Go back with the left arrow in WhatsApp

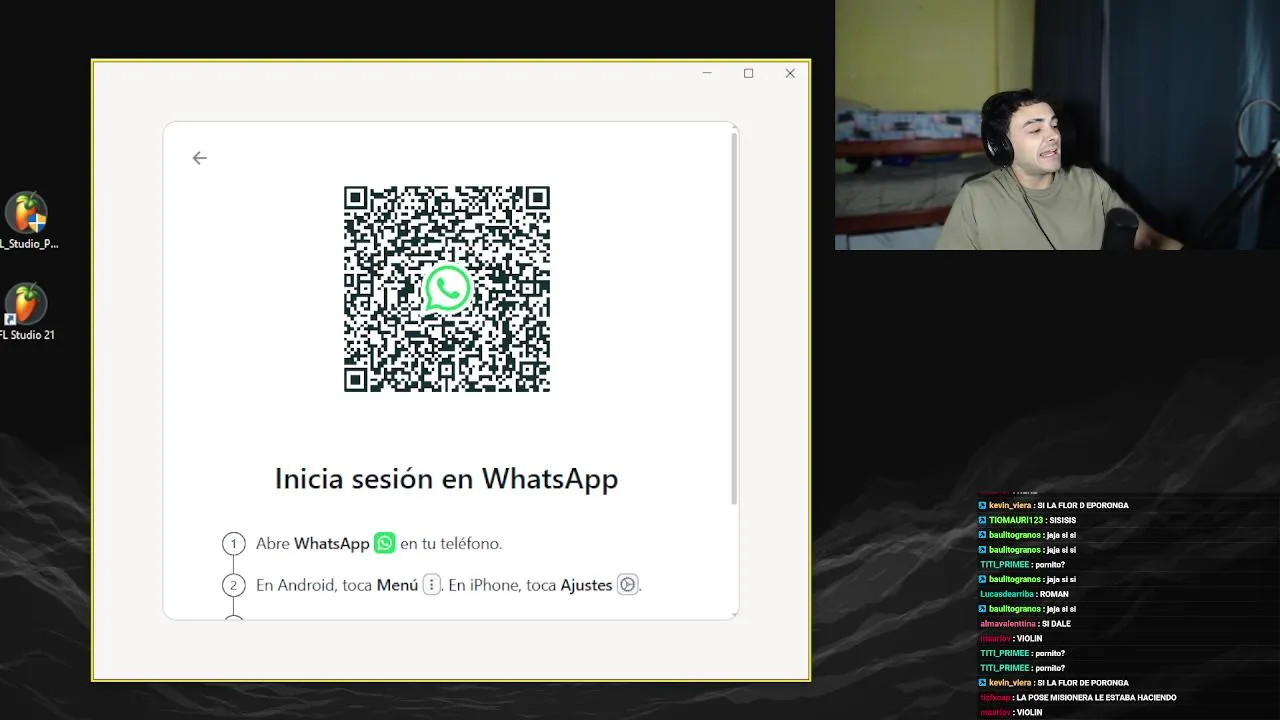(199, 158)
